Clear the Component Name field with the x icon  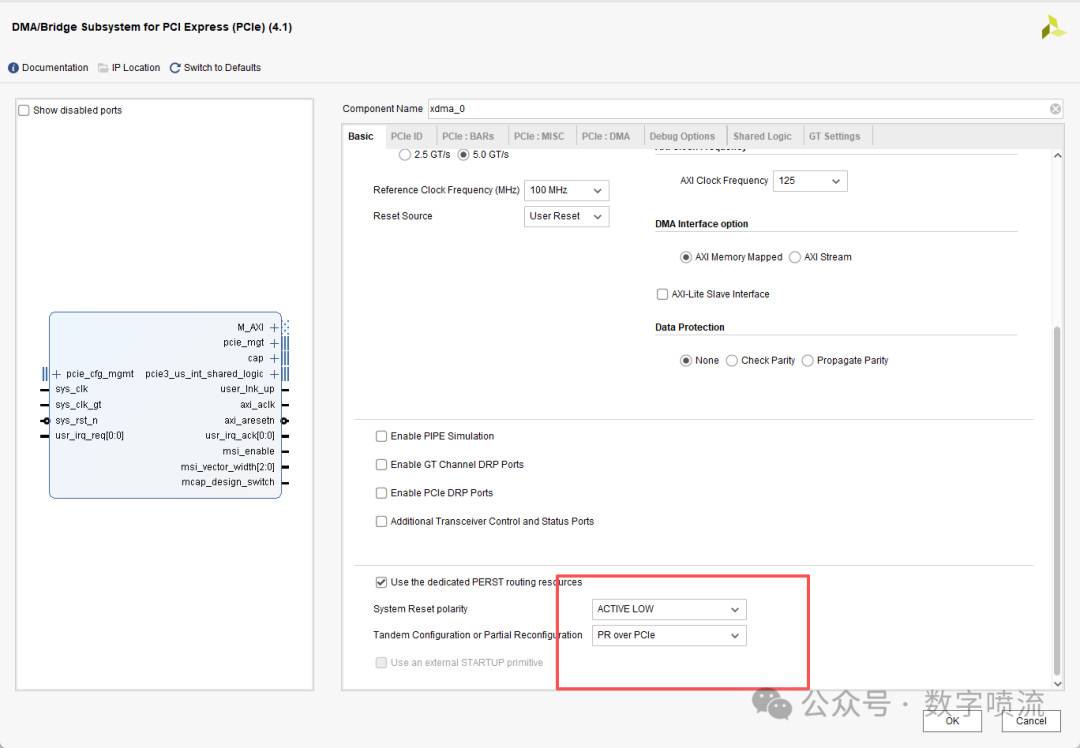[1055, 109]
